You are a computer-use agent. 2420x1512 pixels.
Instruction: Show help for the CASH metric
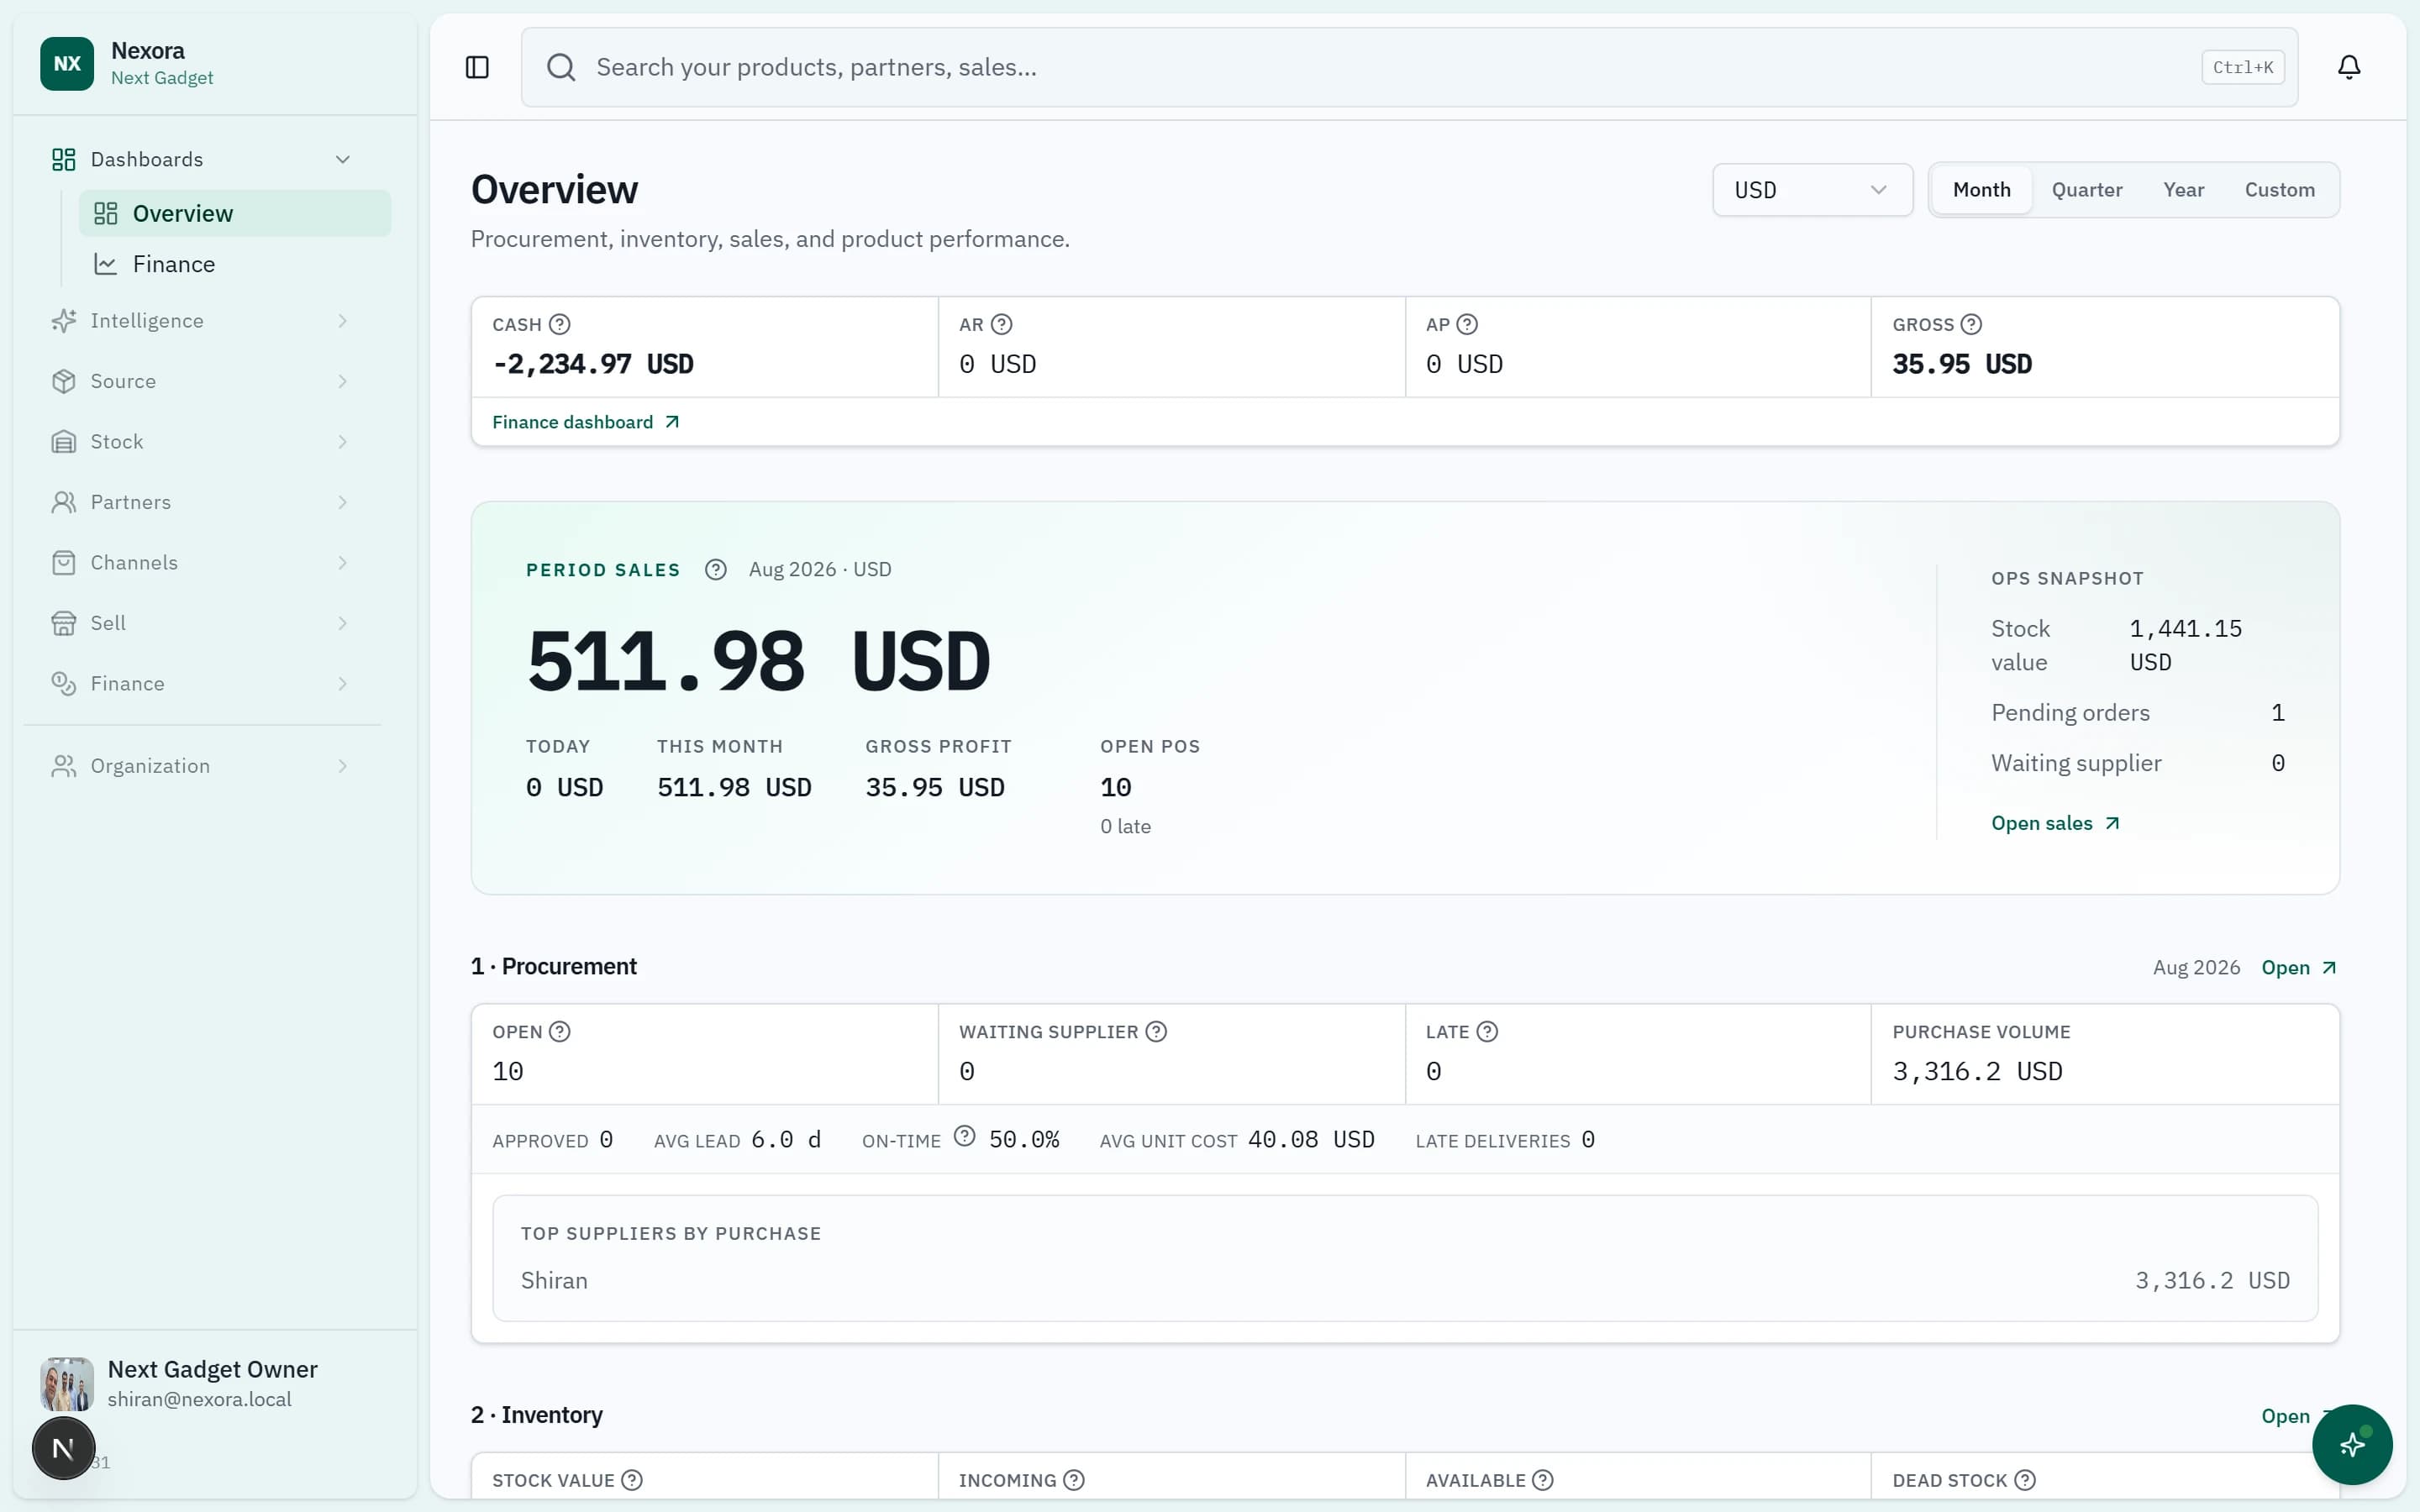(x=560, y=324)
